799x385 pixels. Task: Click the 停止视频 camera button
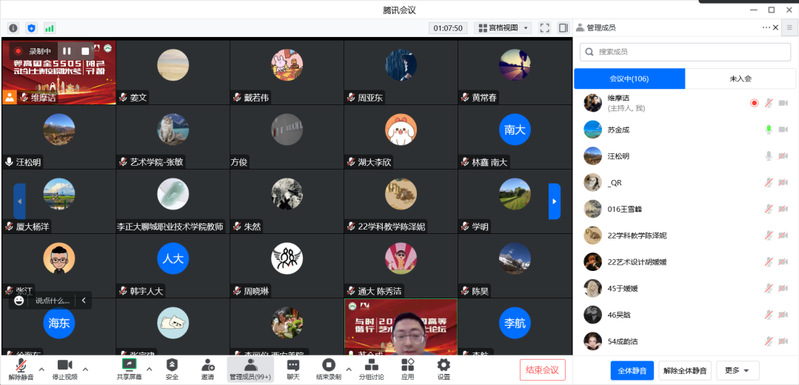(x=65, y=369)
